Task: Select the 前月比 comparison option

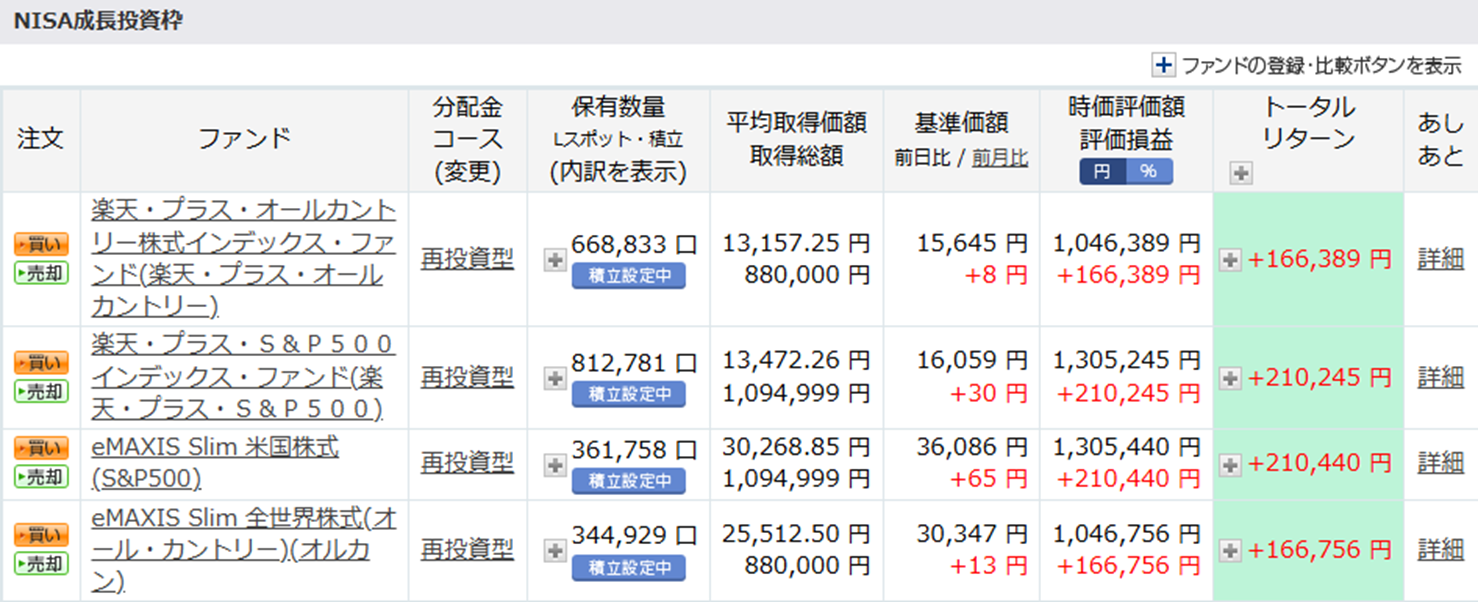Action: (x=999, y=158)
